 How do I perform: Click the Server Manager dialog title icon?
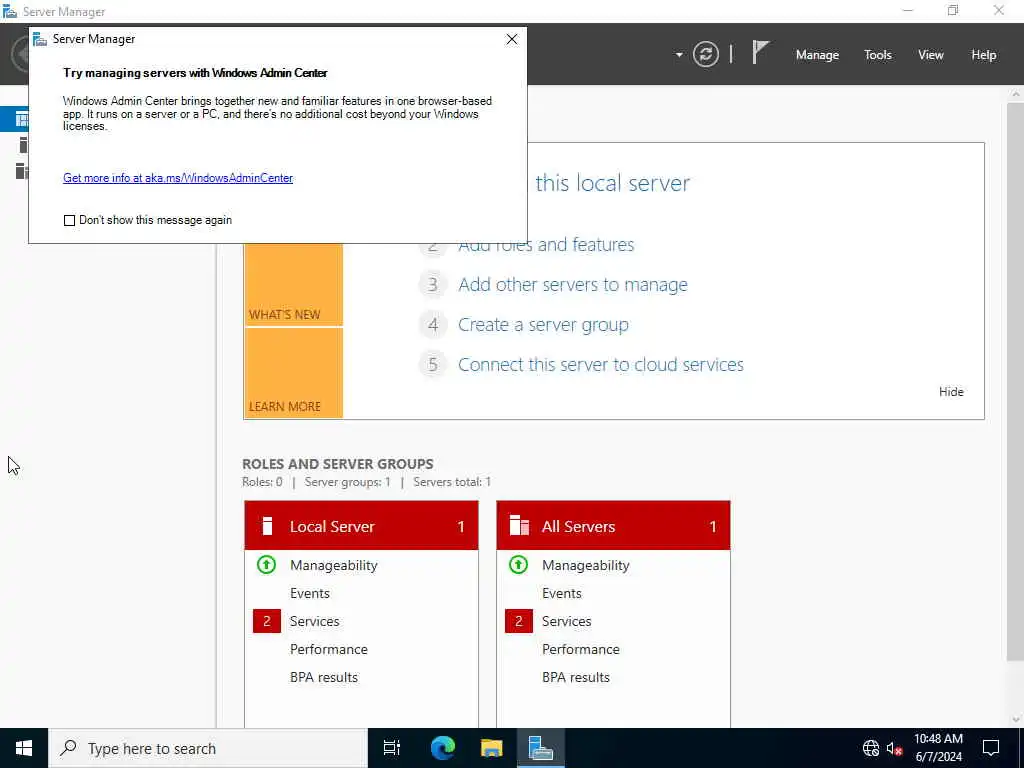pos(40,39)
